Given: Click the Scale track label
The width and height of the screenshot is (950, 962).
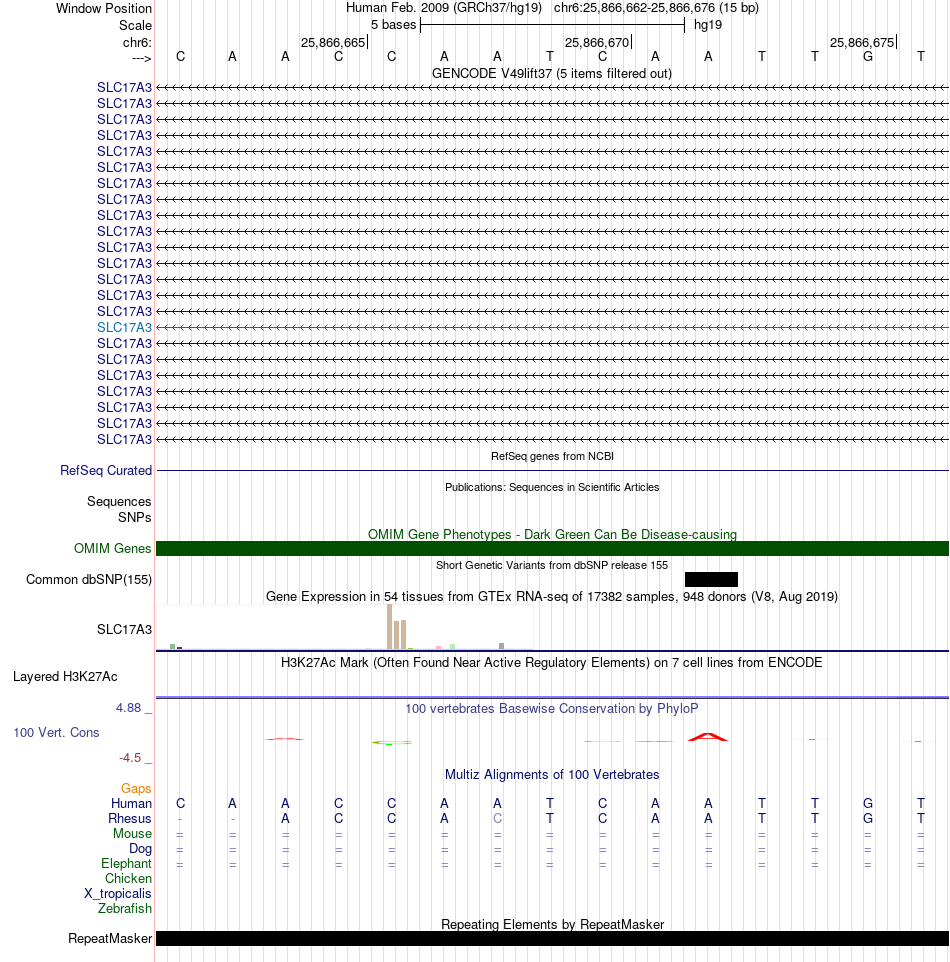Looking at the screenshot, I should coord(135,26).
